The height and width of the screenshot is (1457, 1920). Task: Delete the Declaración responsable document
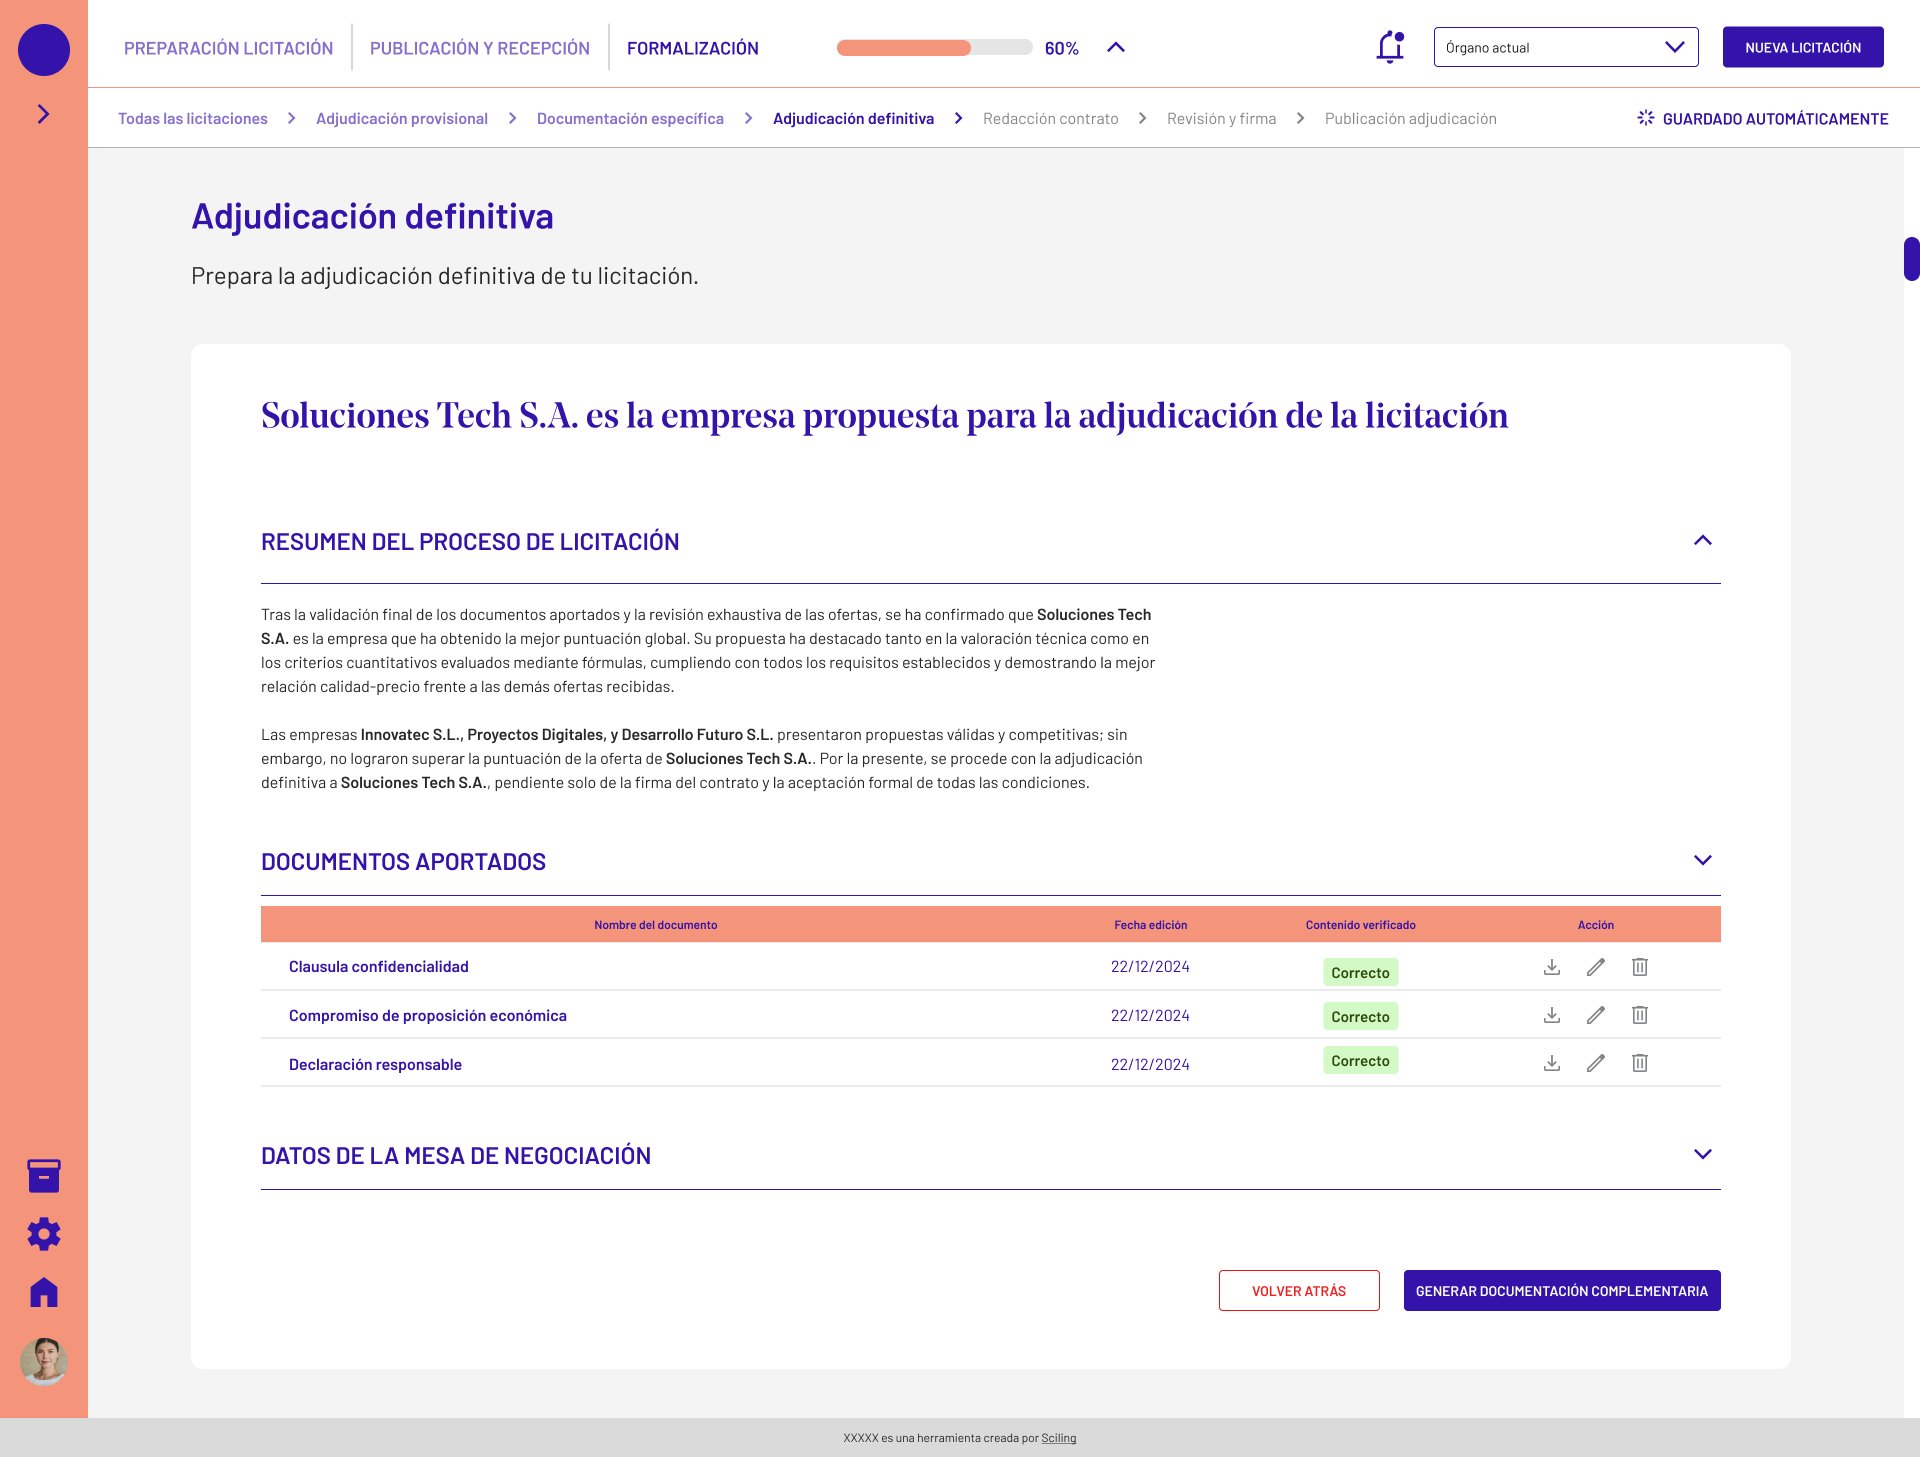point(1640,1063)
